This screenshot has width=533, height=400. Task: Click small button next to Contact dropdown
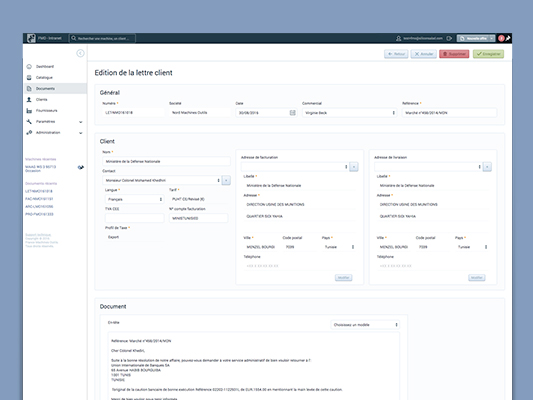(226, 180)
